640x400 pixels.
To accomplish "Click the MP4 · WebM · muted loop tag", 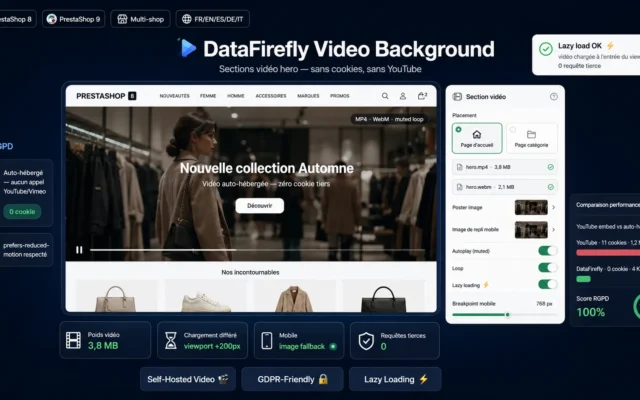I will (x=389, y=119).
